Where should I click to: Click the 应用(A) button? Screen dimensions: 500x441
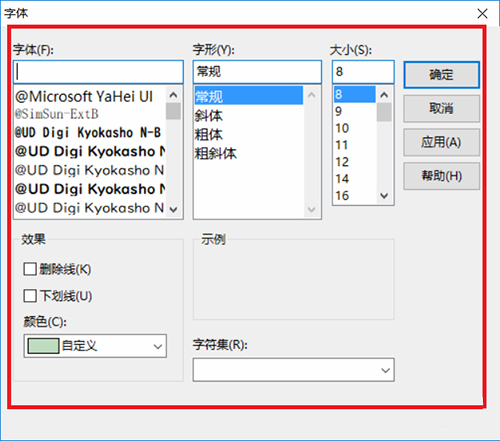tap(441, 142)
